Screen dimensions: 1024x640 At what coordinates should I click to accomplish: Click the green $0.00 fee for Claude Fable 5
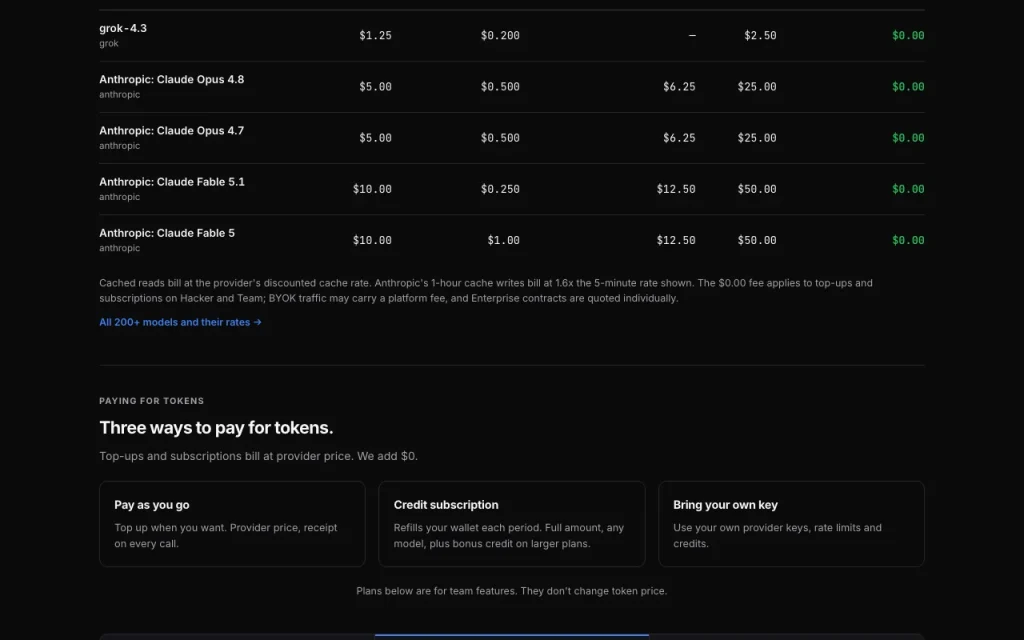pyautogui.click(x=908, y=240)
